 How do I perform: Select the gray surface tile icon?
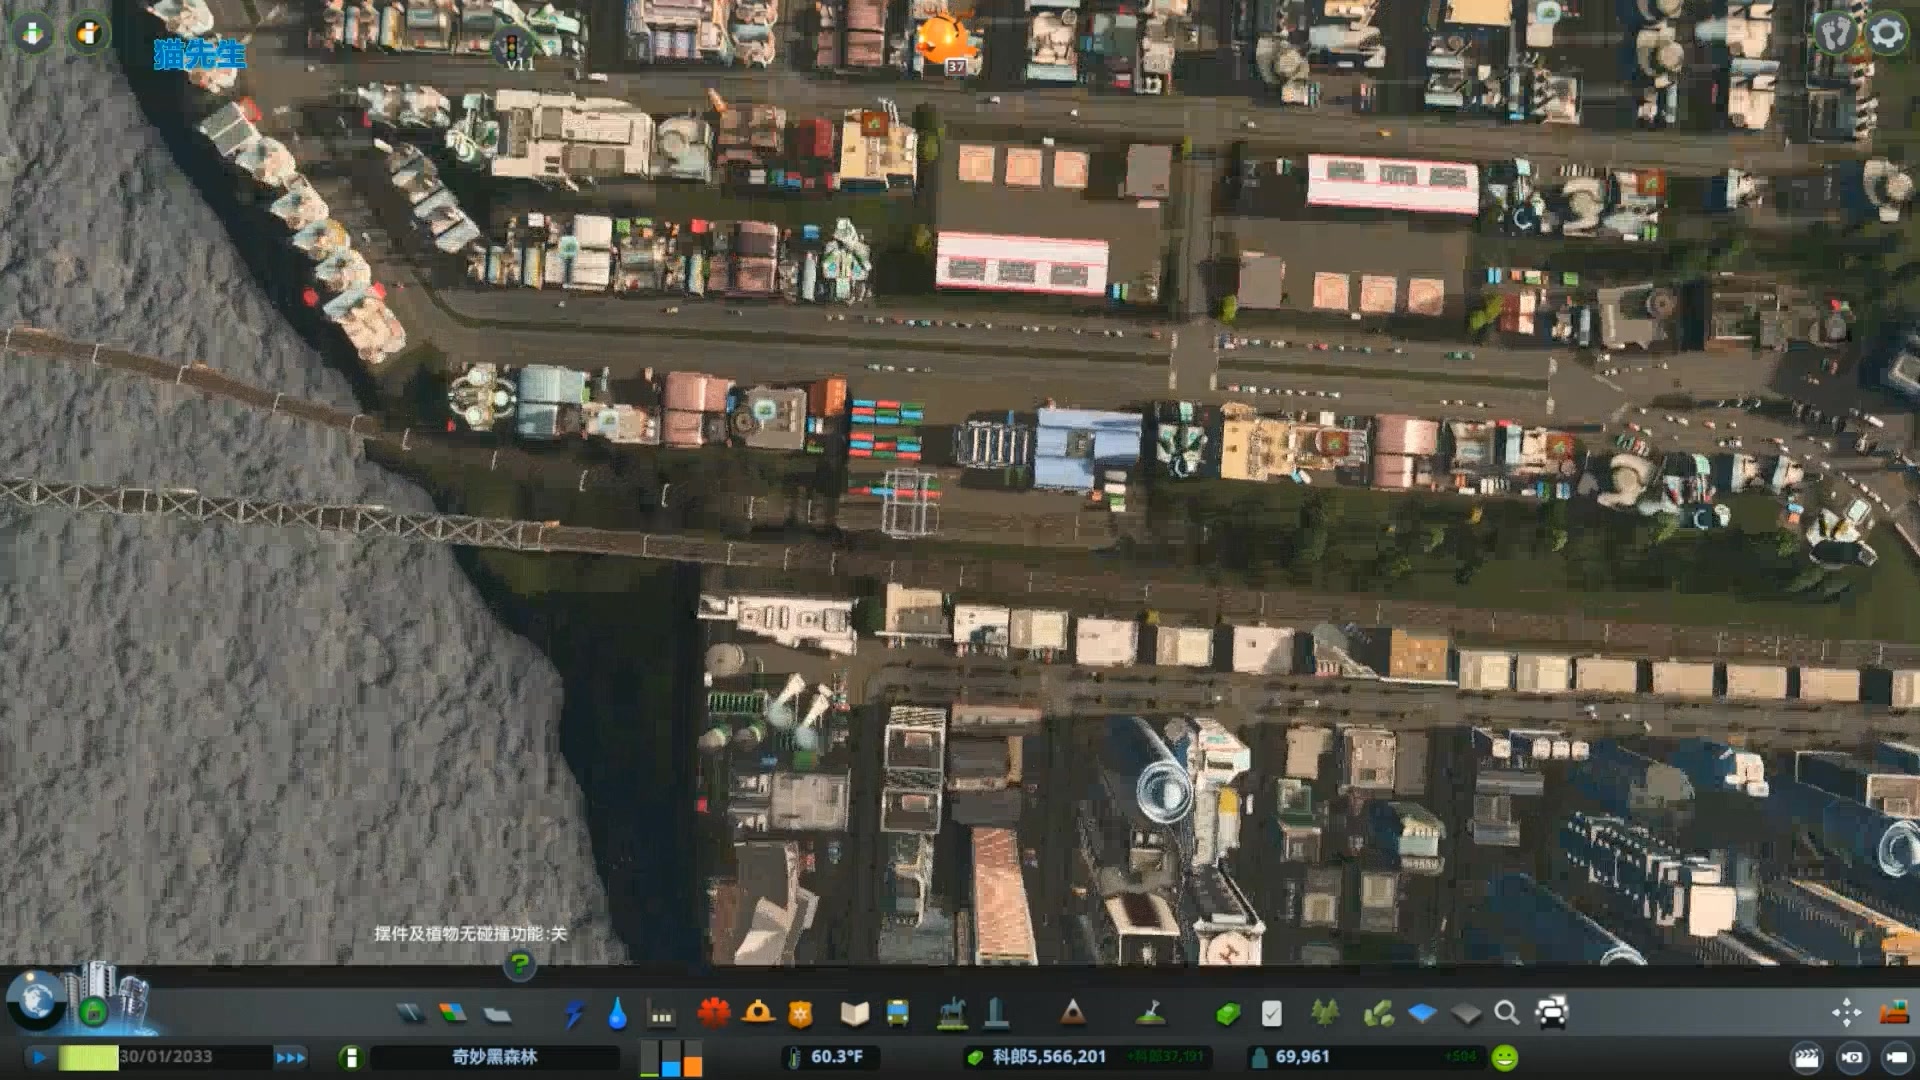click(x=1466, y=1014)
